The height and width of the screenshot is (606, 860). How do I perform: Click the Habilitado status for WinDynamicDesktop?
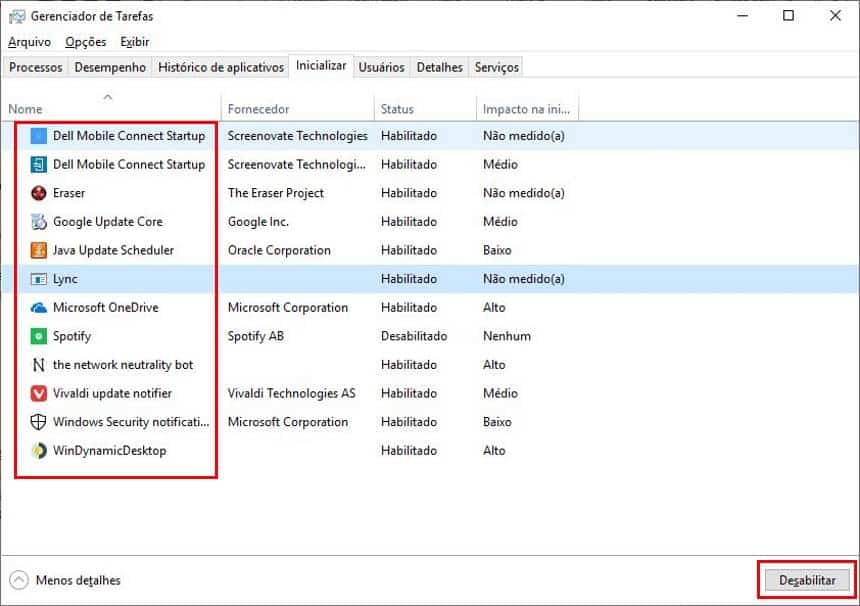409,450
